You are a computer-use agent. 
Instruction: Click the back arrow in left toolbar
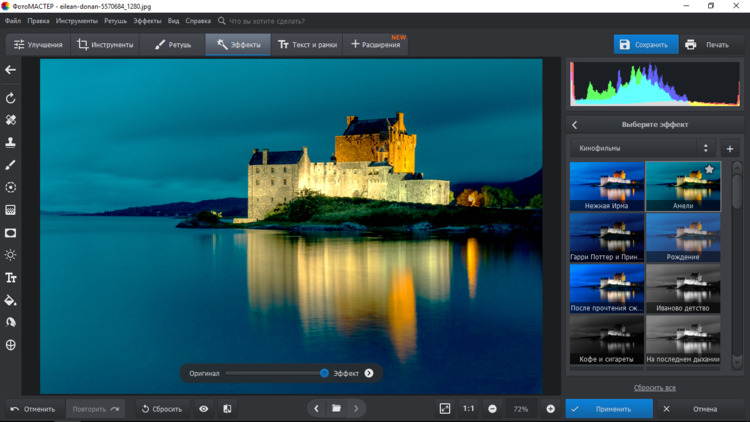[11, 70]
